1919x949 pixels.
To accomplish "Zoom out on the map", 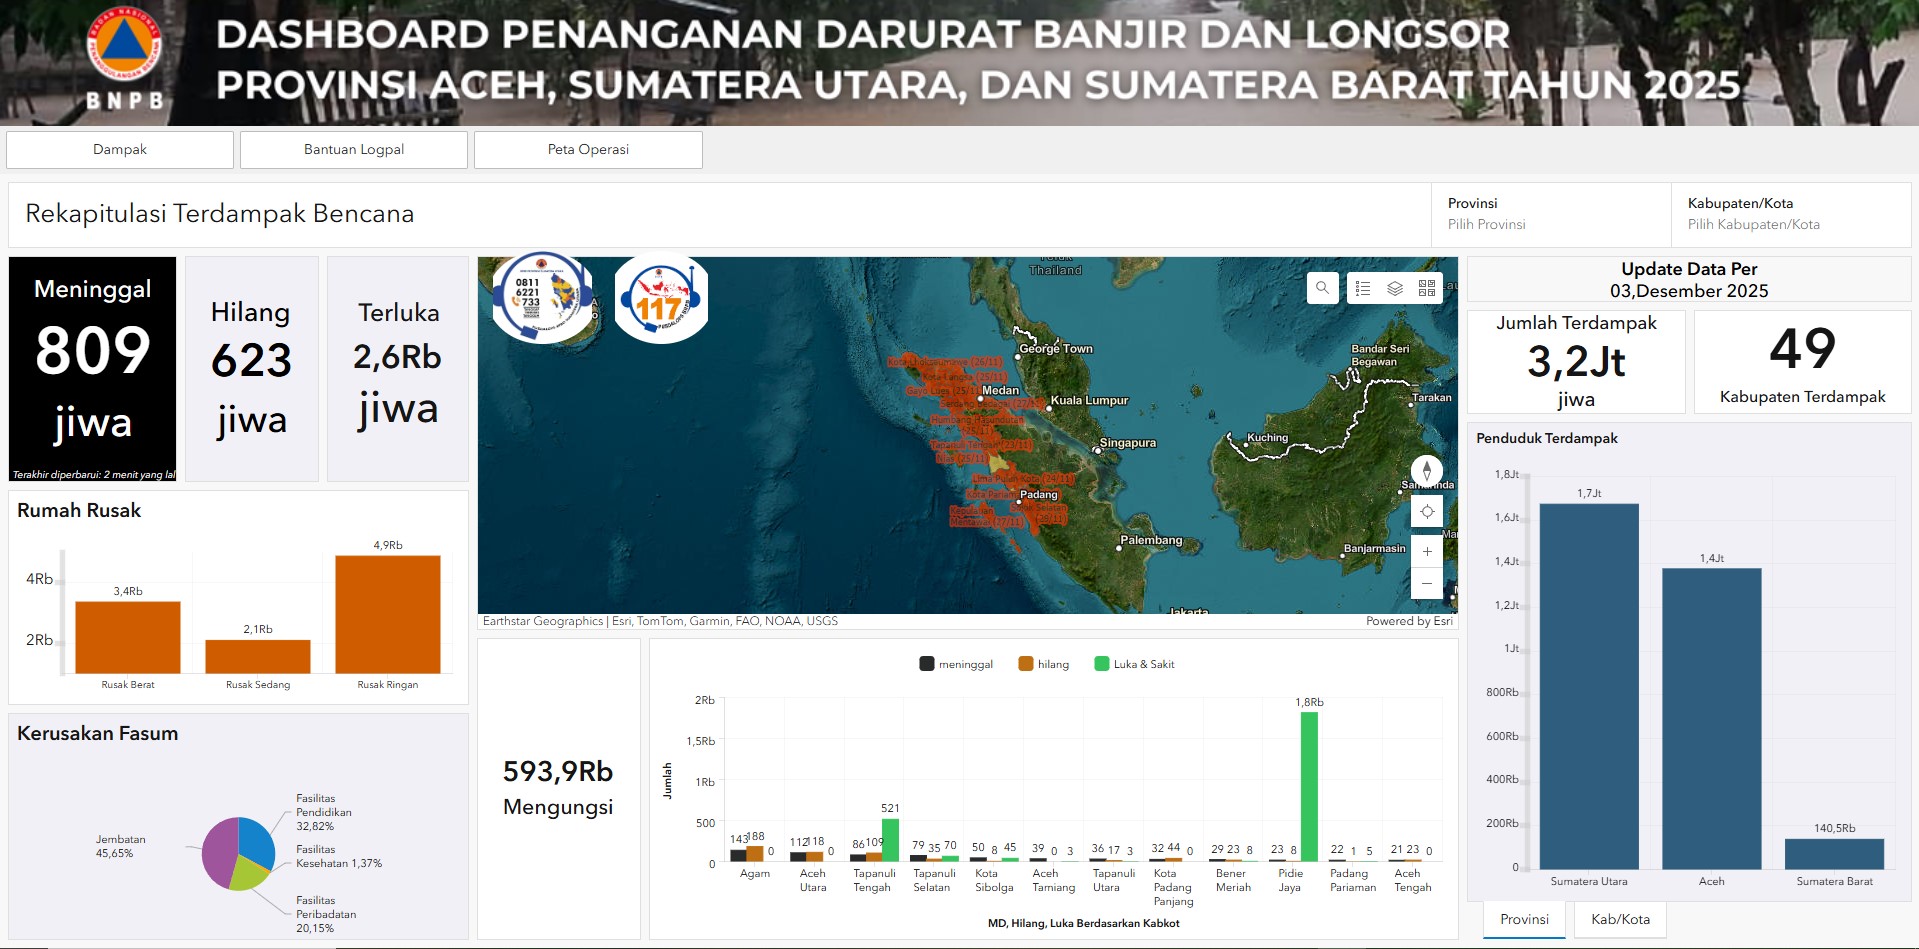I will [1427, 583].
